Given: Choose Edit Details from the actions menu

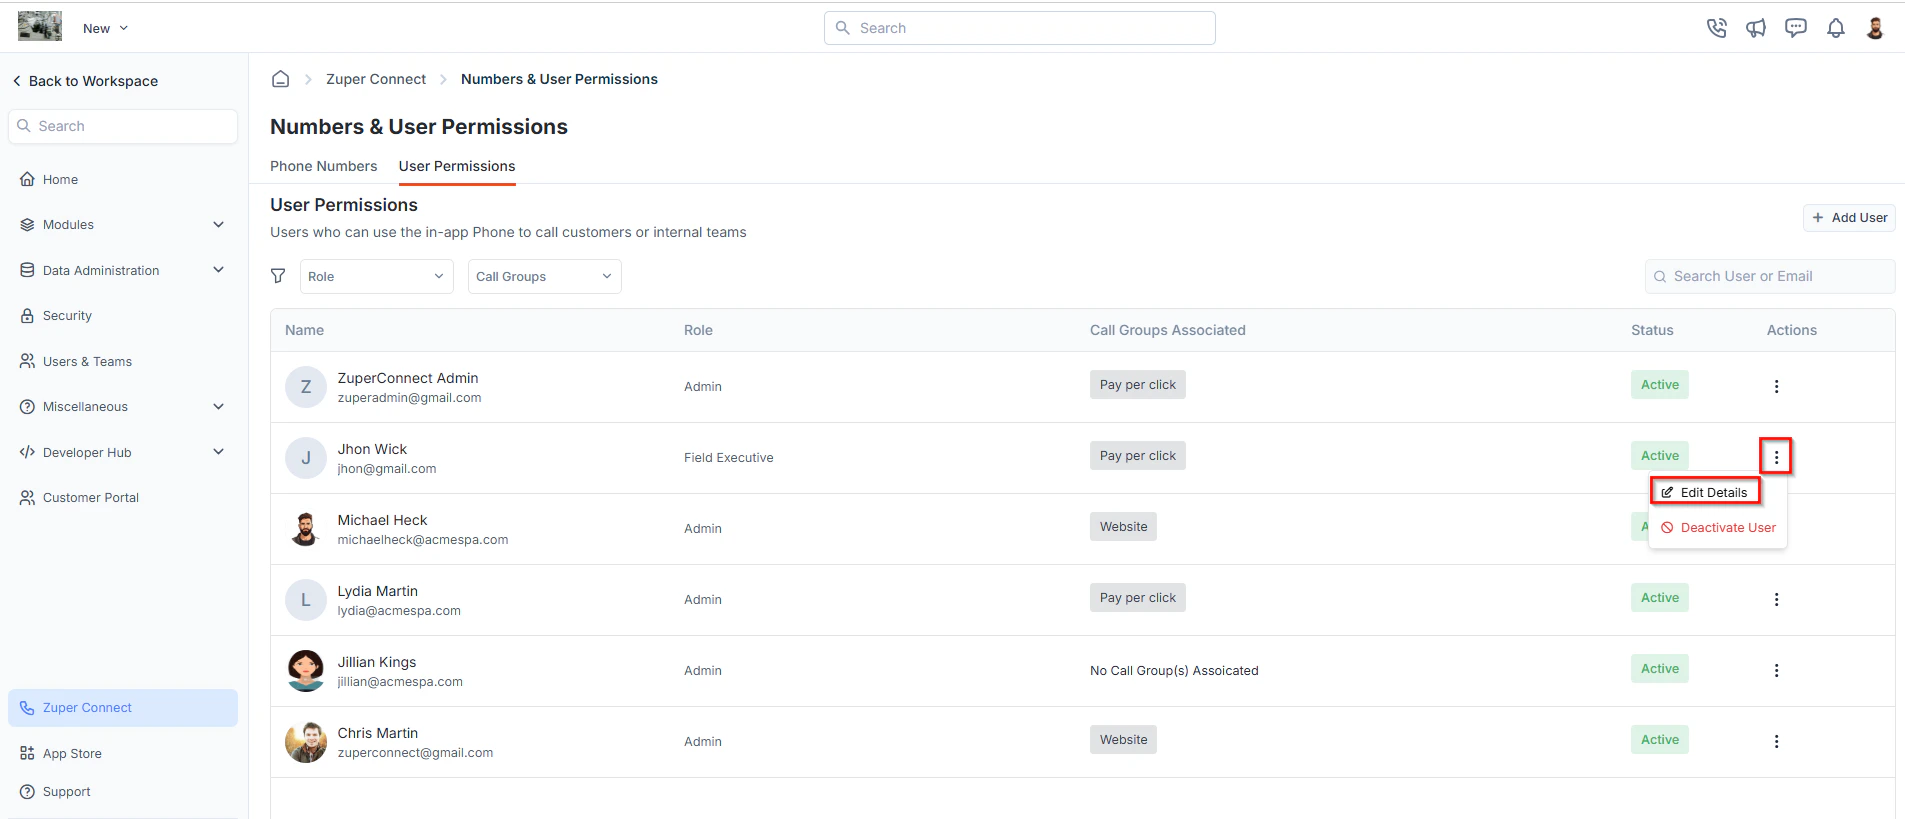Looking at the screenshot, I should [1705, 492].
